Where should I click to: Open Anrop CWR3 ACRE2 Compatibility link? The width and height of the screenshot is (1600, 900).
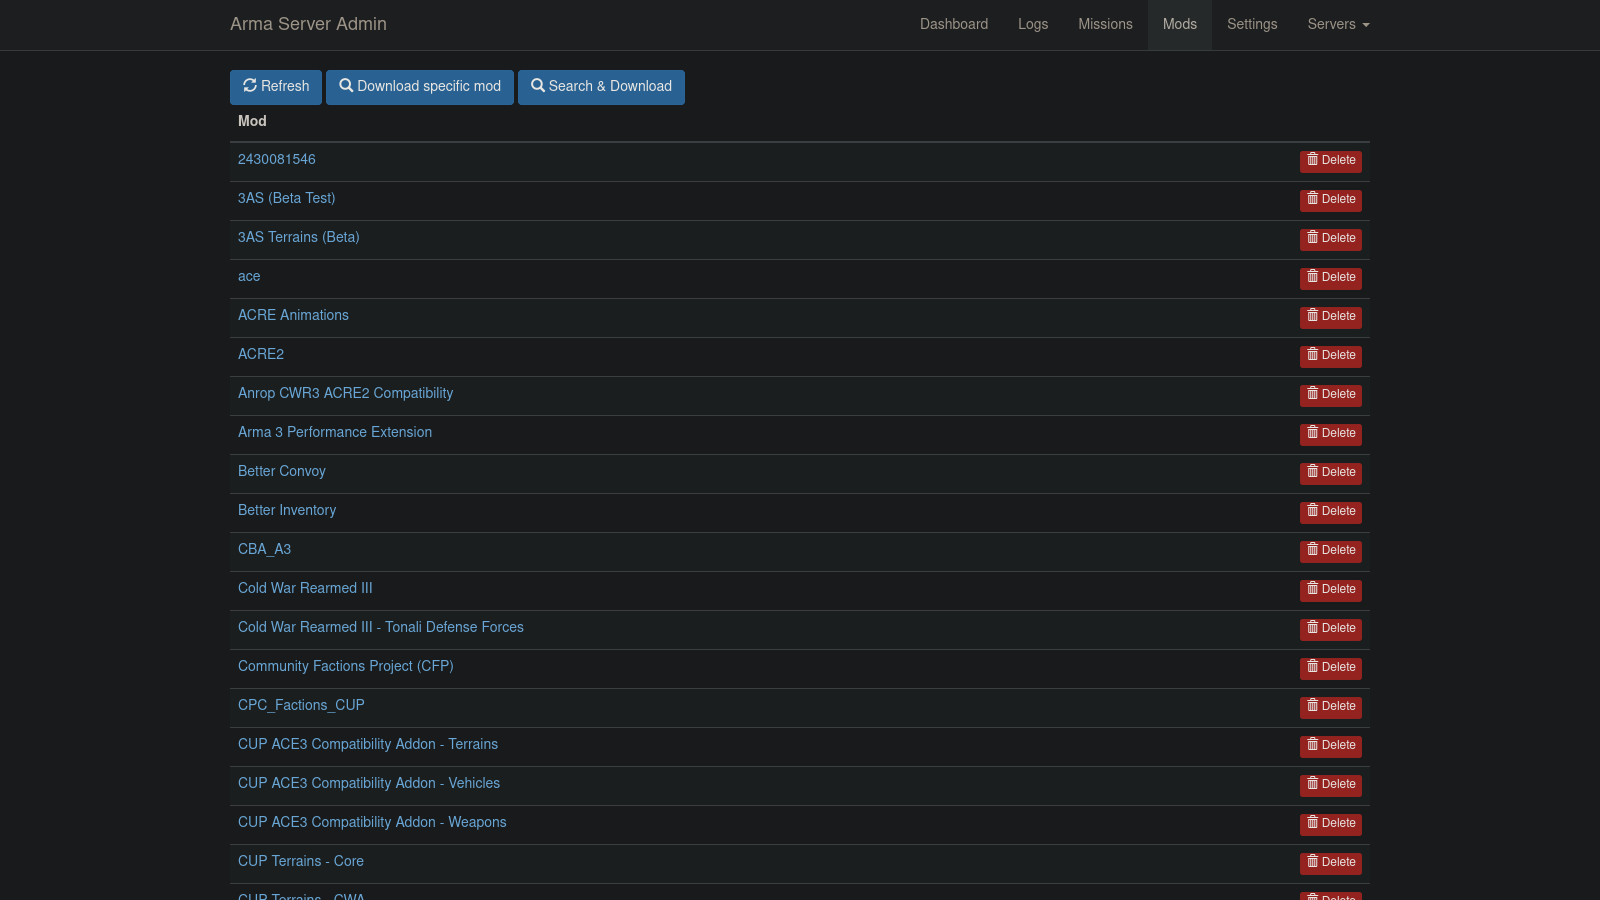tap(346, 393)
